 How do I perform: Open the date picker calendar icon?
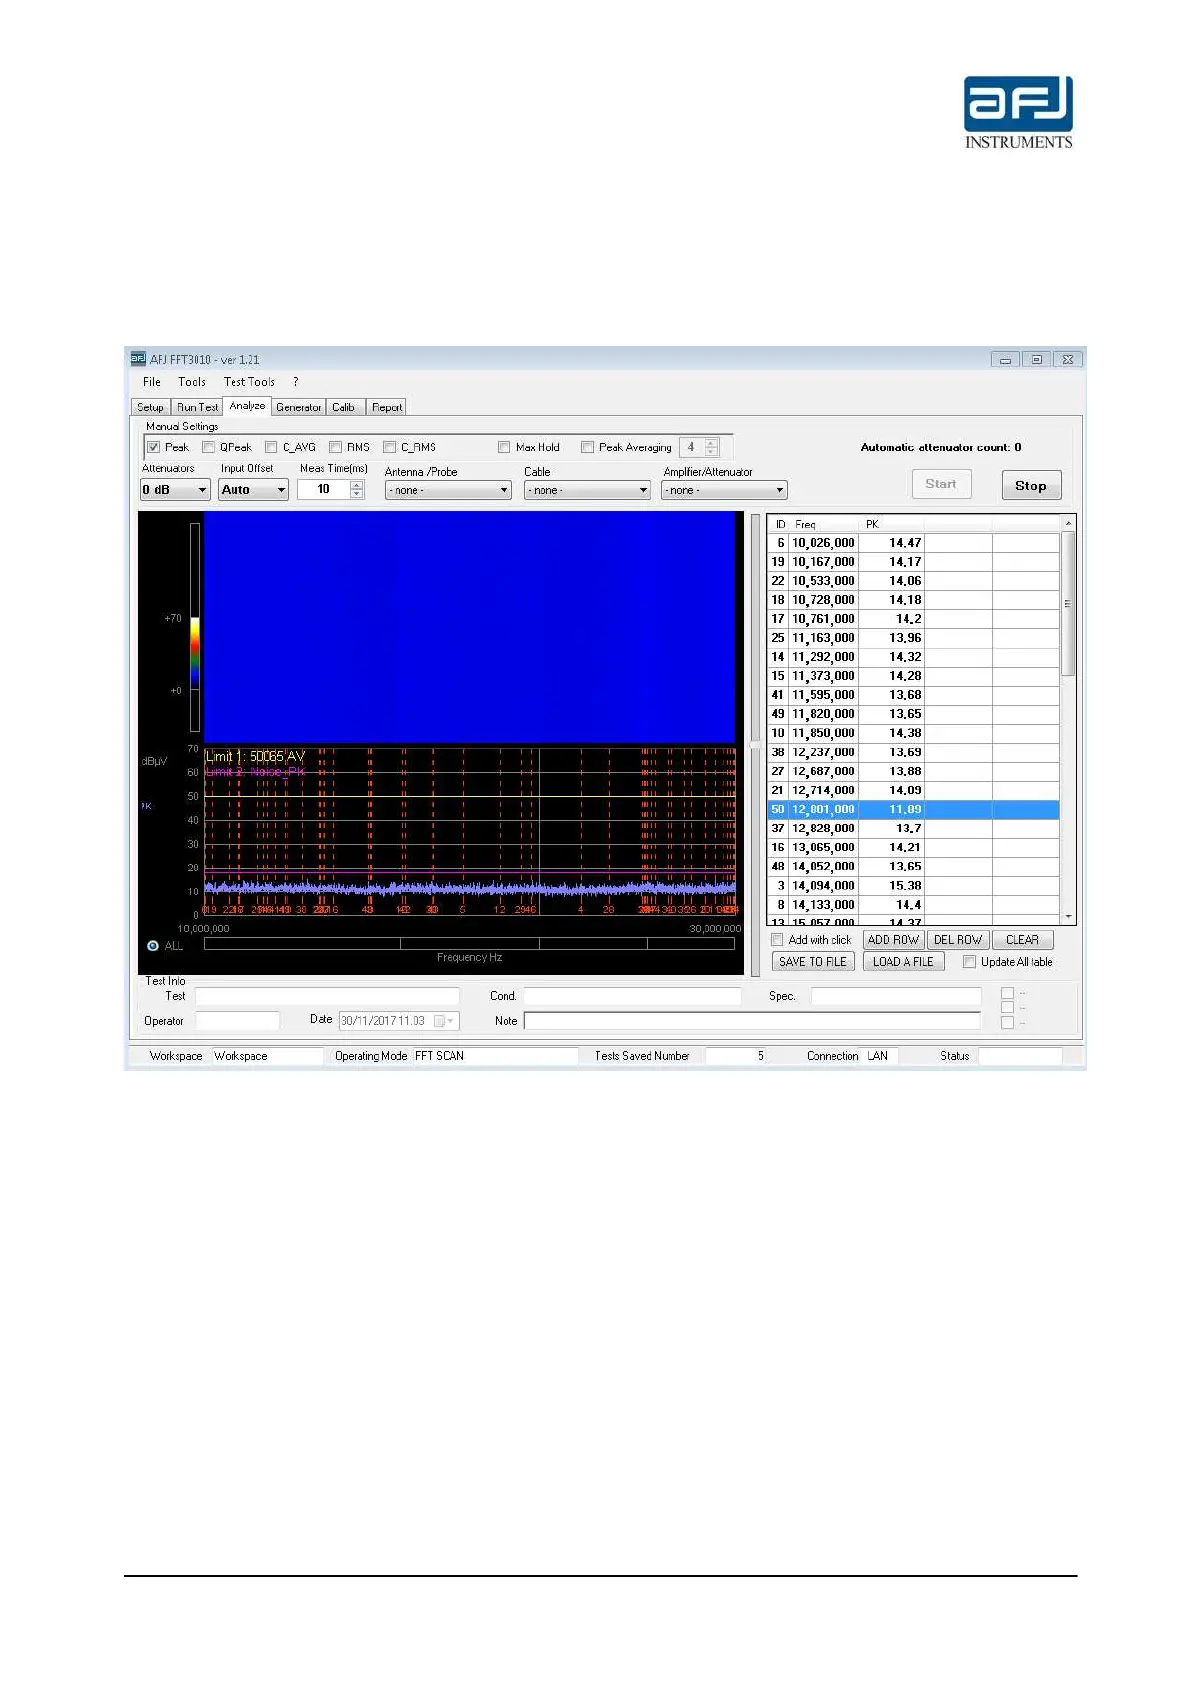click(x=443, y=1021)
